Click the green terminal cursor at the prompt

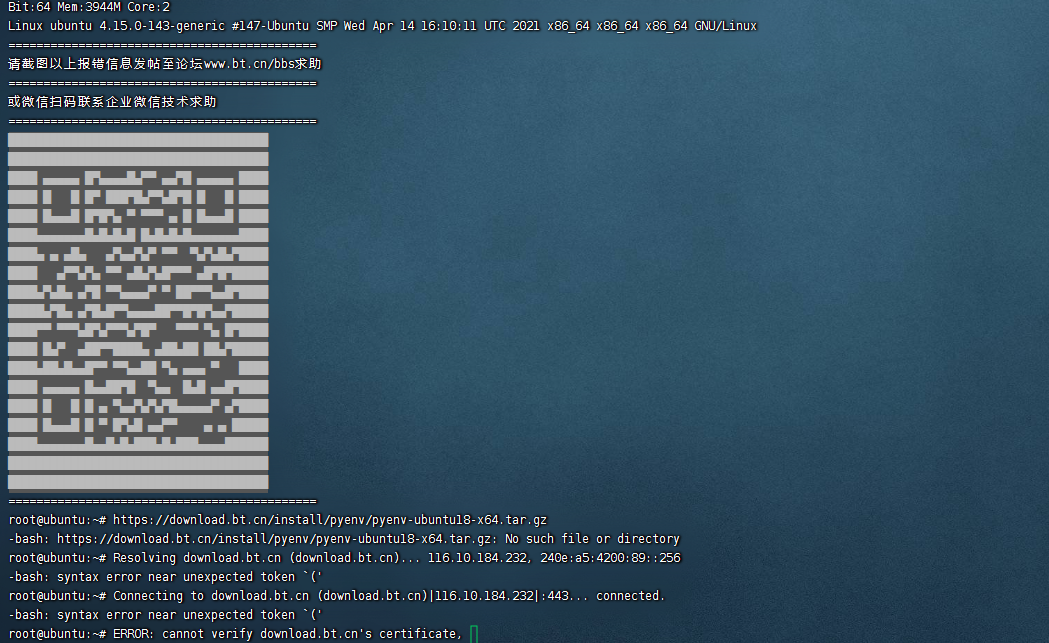[474, 634]
